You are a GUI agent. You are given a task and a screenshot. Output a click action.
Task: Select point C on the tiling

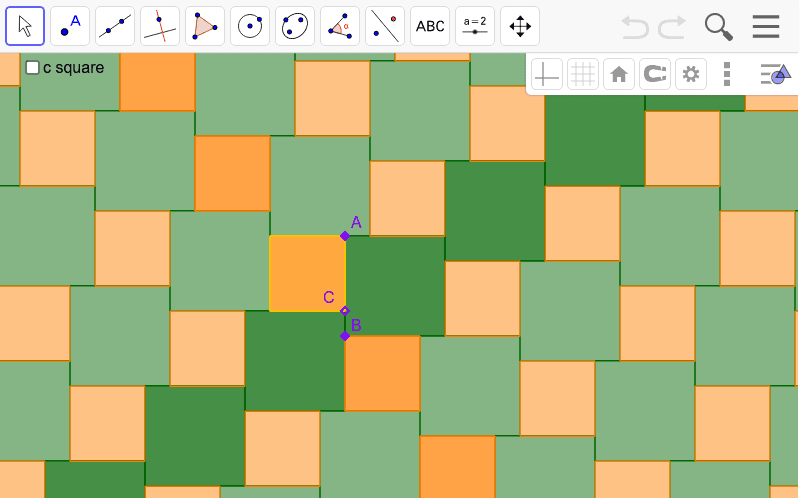coord(345,311)
